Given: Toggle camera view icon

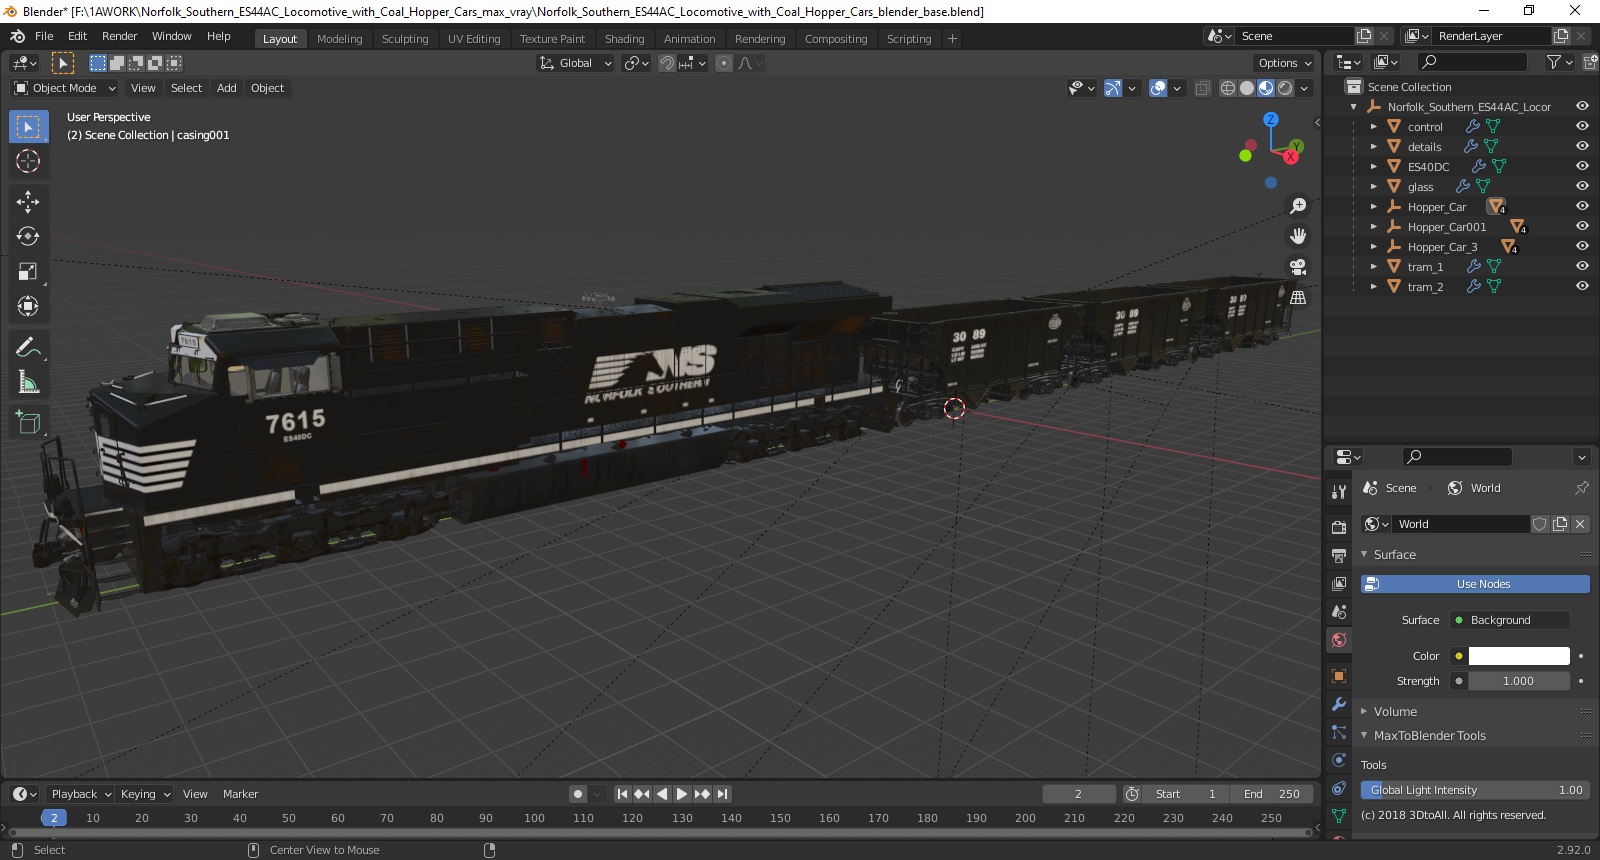Looking at the screenshot, I should (x=1298, y=267).
